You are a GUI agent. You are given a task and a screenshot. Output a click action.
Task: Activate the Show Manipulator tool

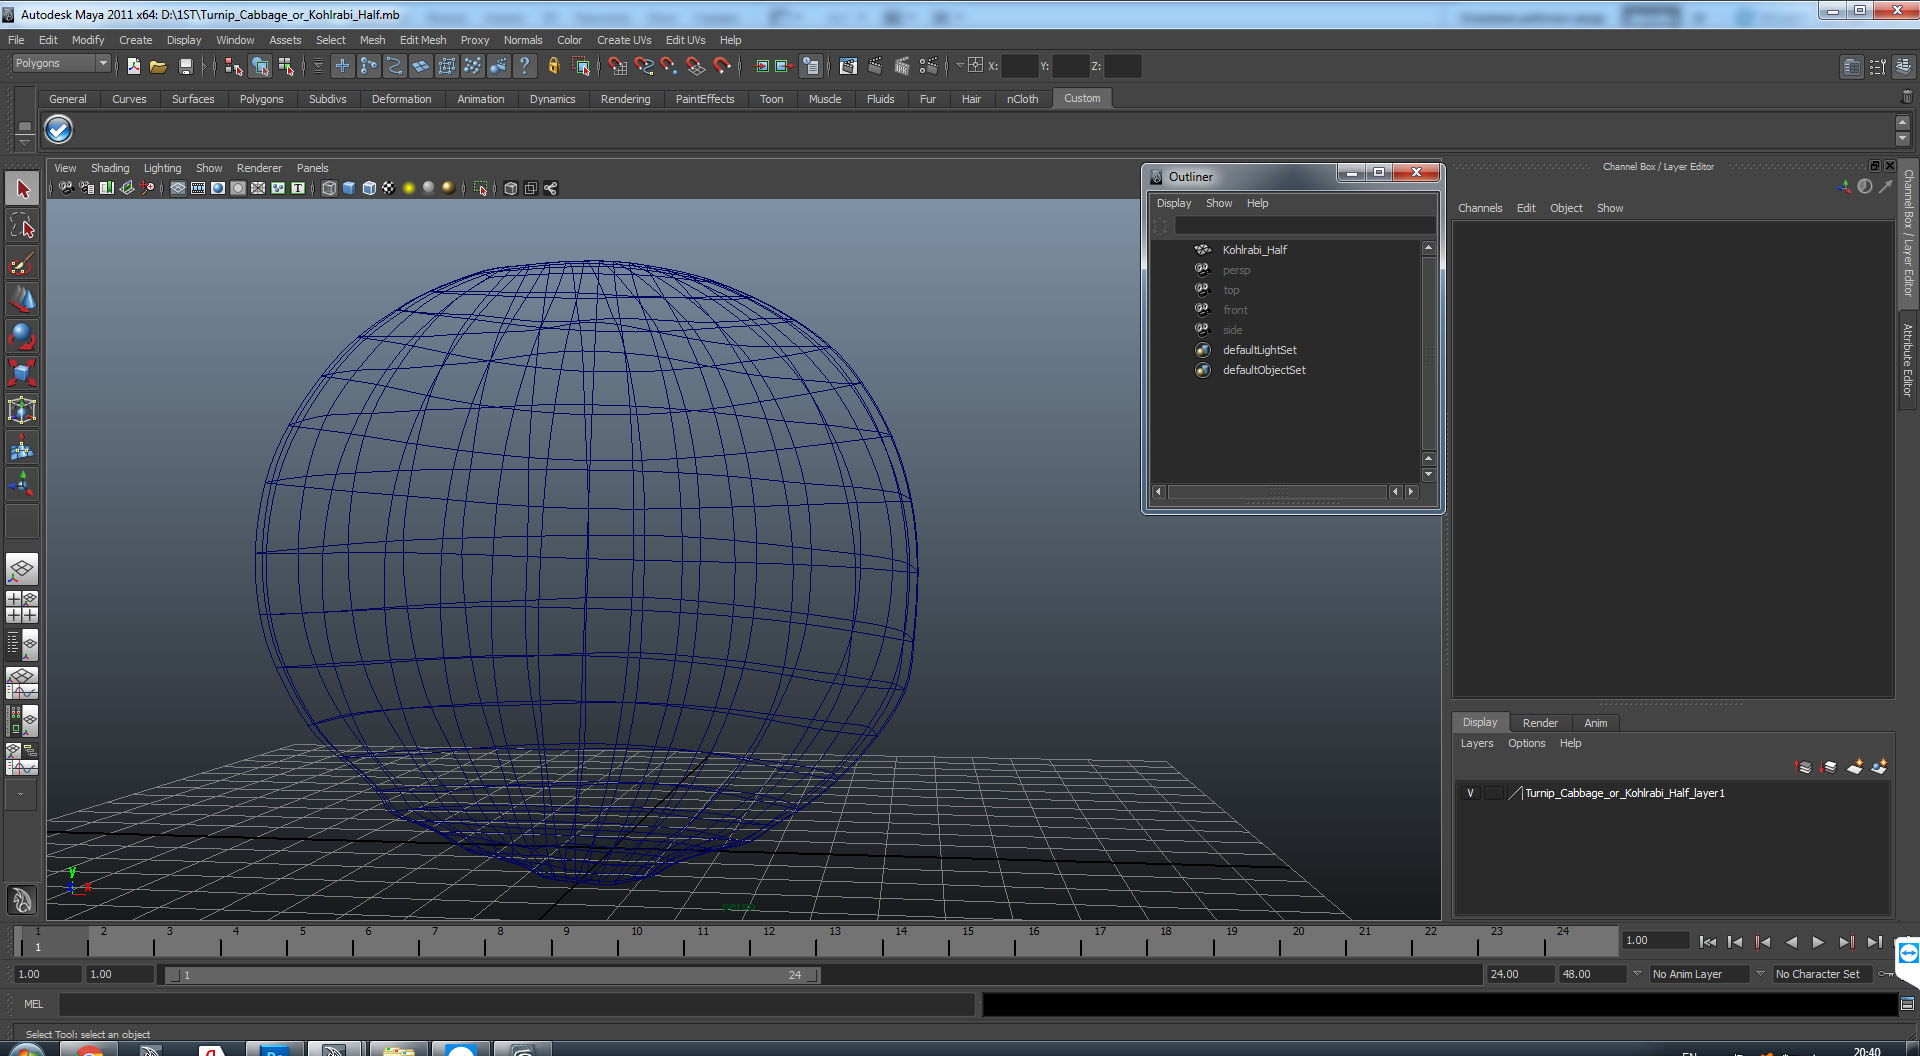point(22,484)
